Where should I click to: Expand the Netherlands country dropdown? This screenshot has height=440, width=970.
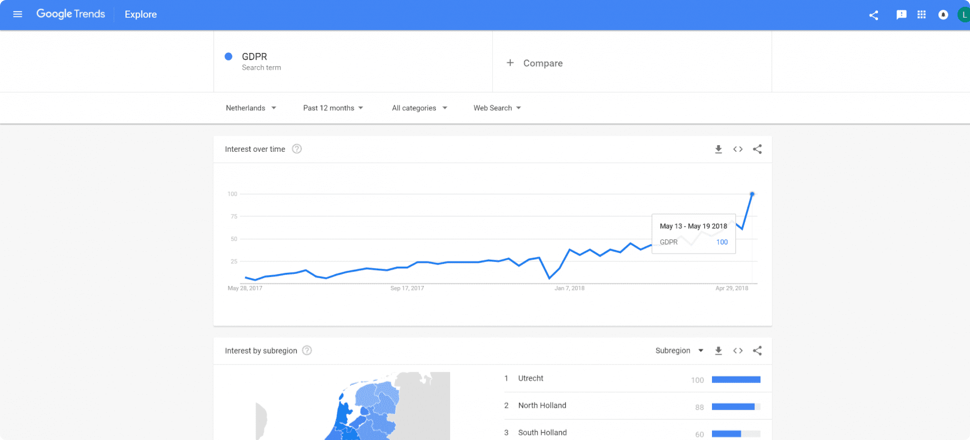tap(251, 108)
